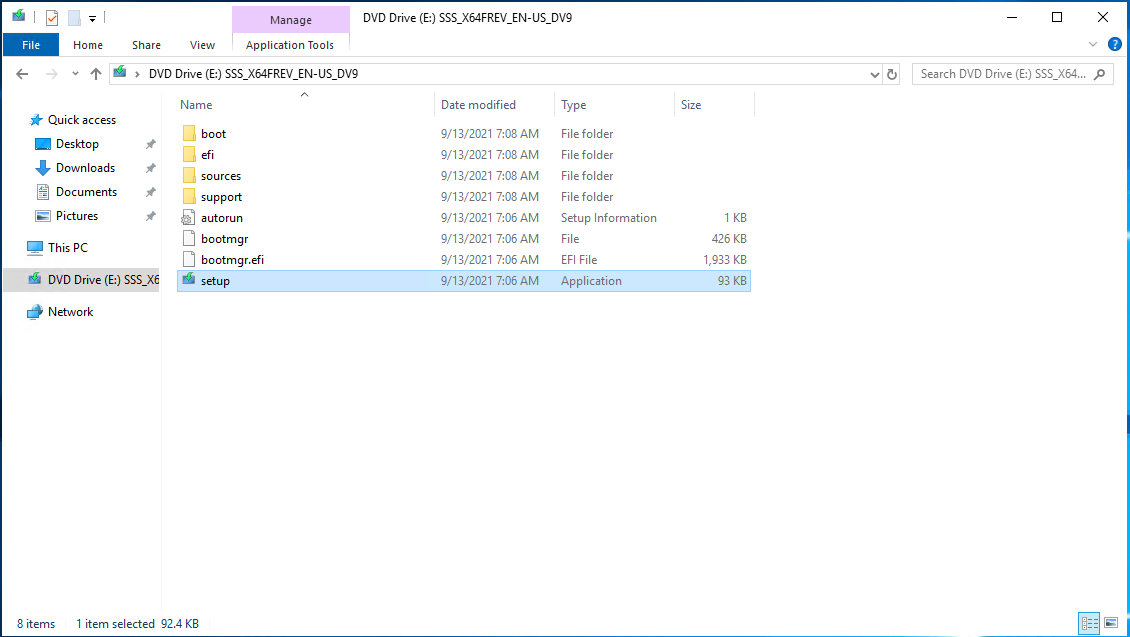Open Downloads in Quick access
Screen dimensions: 1130x637
[x=85, y=167]
